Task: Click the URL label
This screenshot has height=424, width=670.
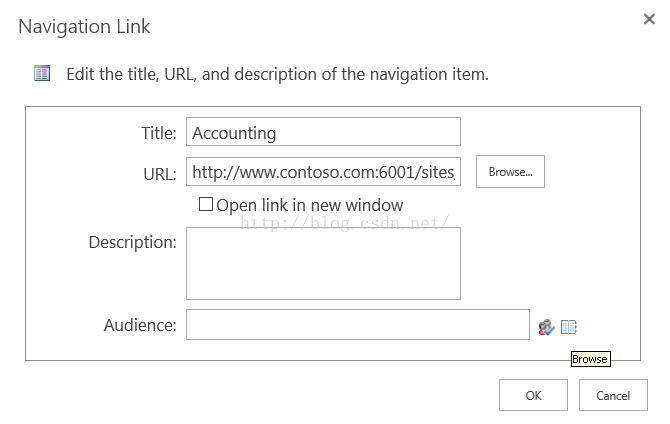Action: pos(160,174)
